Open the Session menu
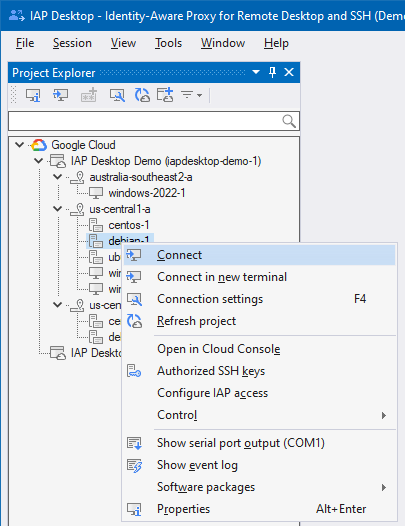Screen dimensions: 405x526 [72, 43]
